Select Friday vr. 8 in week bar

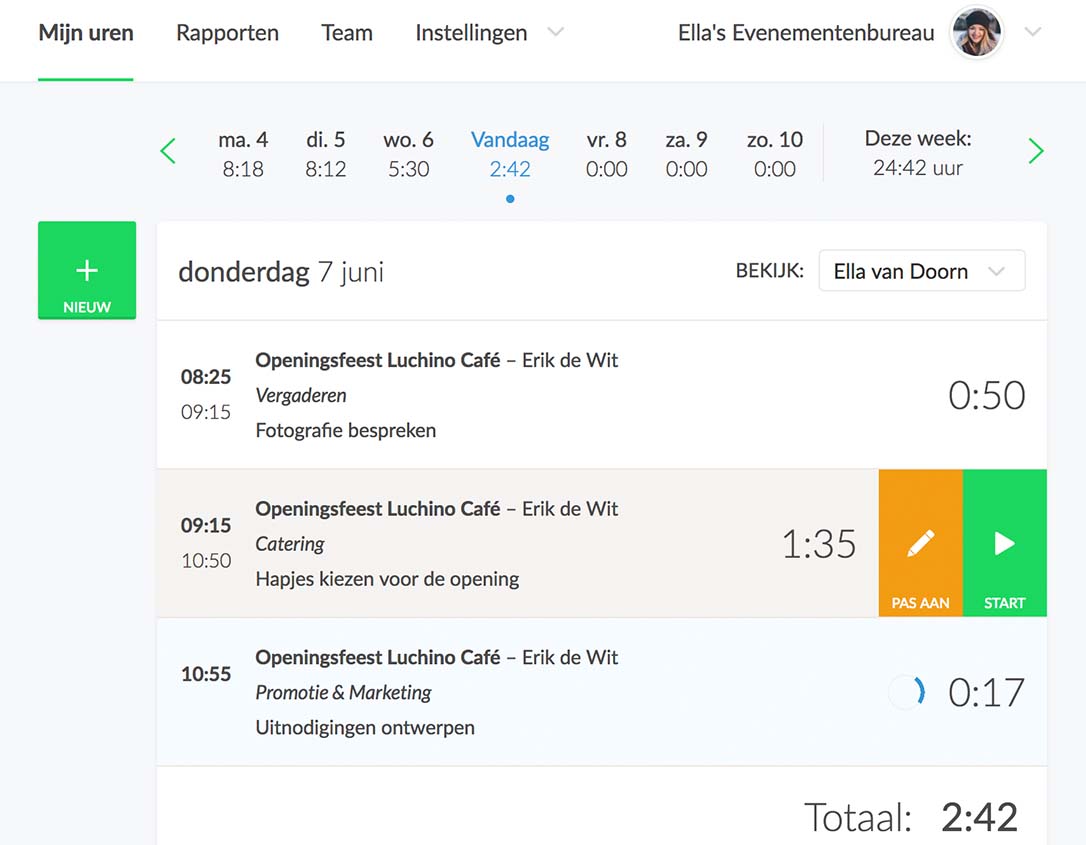[x=606, y=154]
